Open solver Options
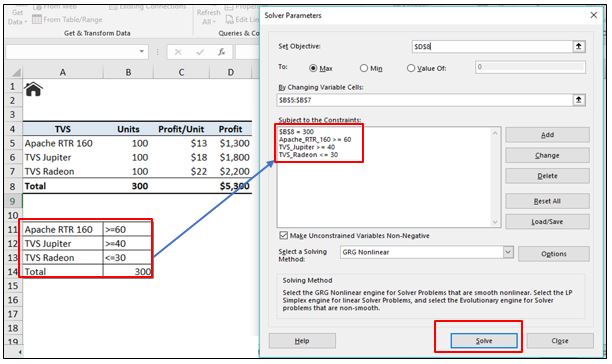Viewport: 612px width, 364px height. [x=553, y=254]
